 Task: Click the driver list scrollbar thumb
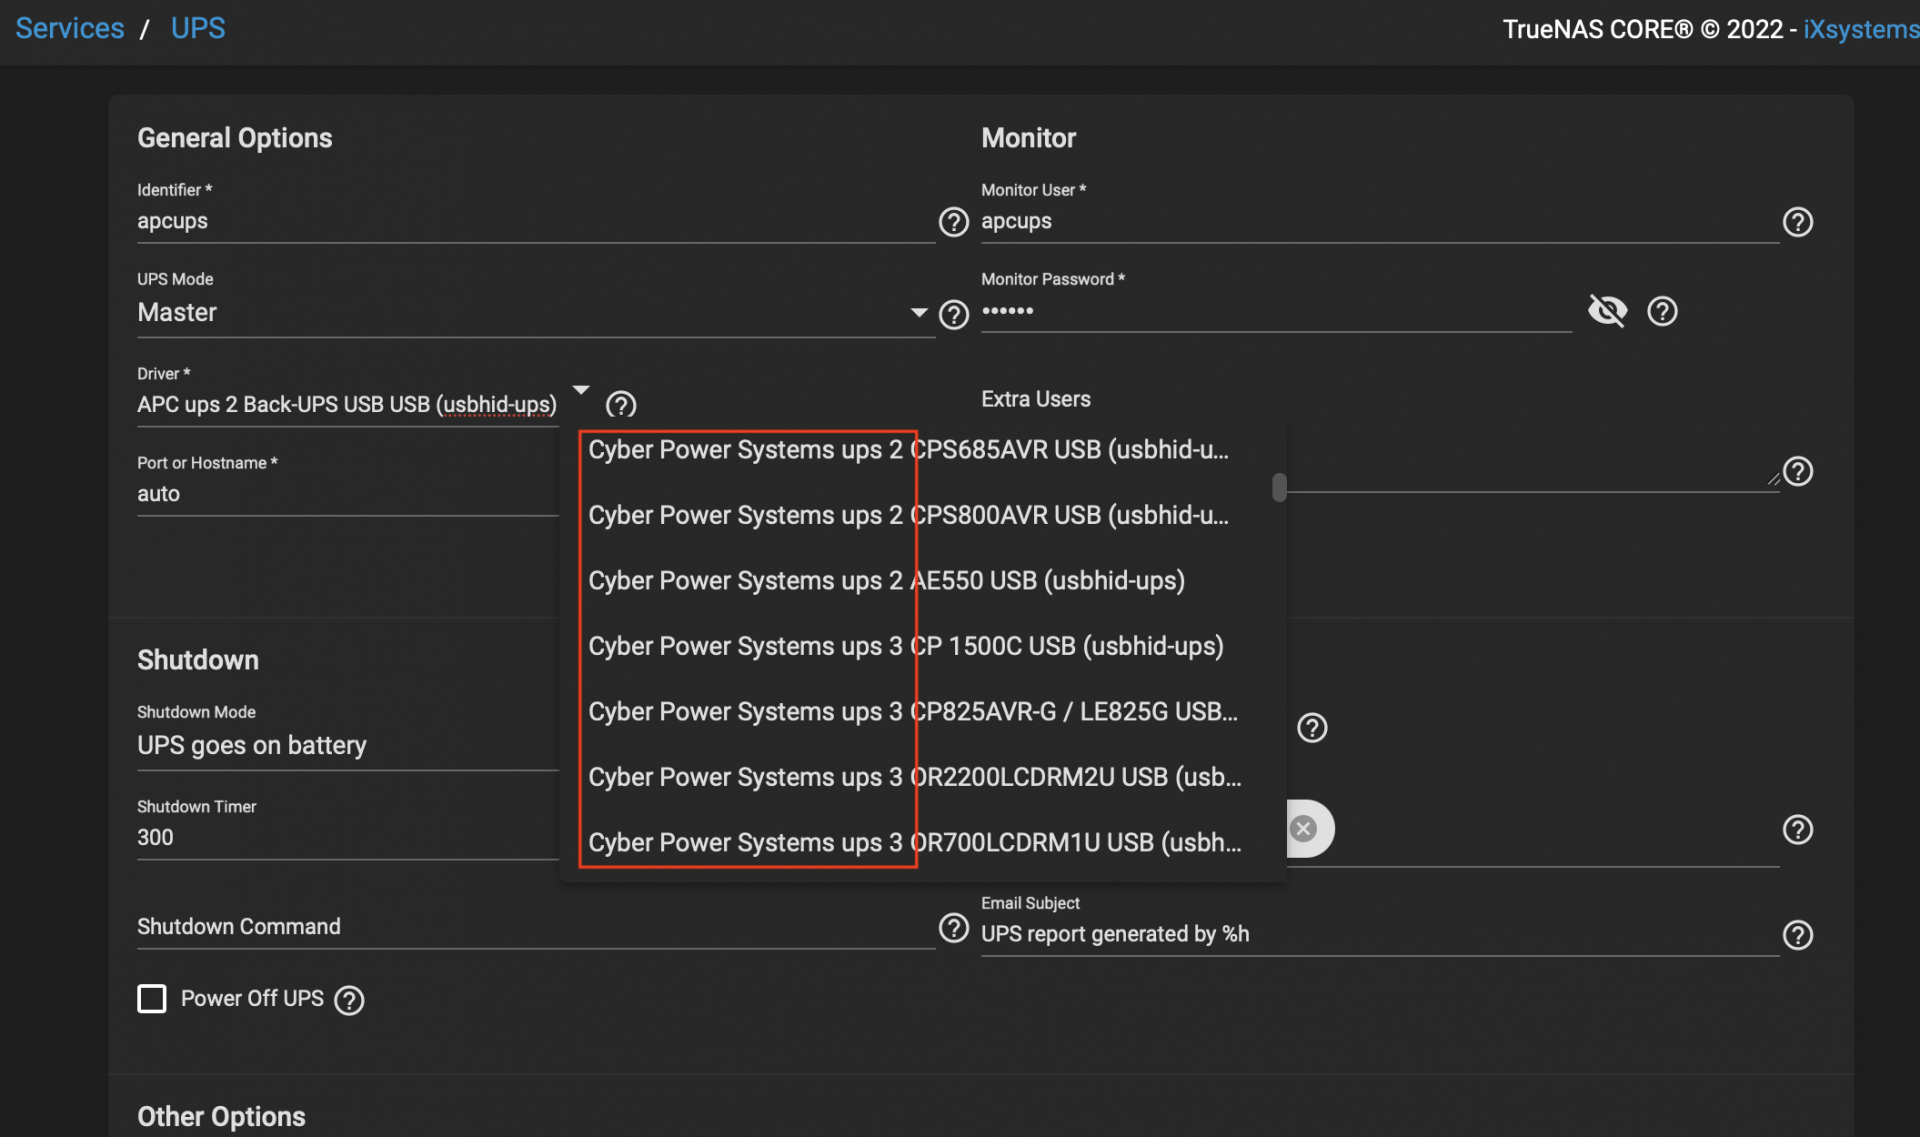1279,487
